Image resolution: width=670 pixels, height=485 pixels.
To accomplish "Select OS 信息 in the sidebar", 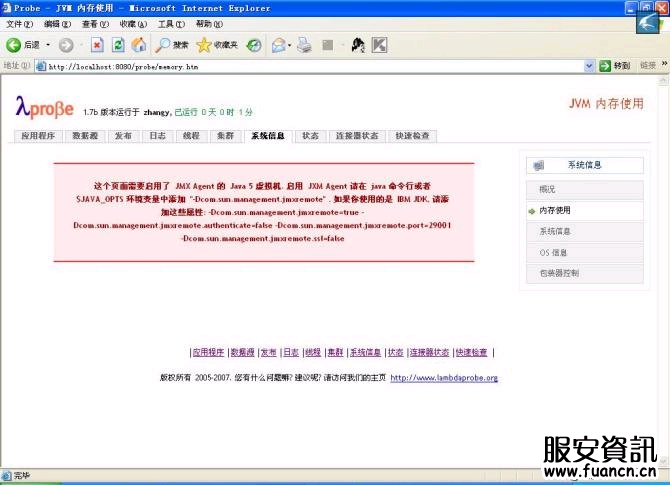I will (585, 253).
